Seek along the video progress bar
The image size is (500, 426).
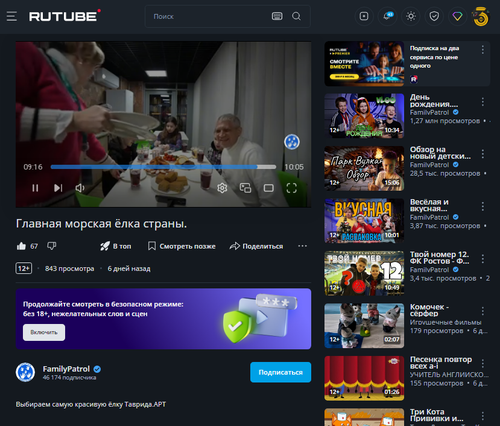pyautogui.click(x=163, y=167)
